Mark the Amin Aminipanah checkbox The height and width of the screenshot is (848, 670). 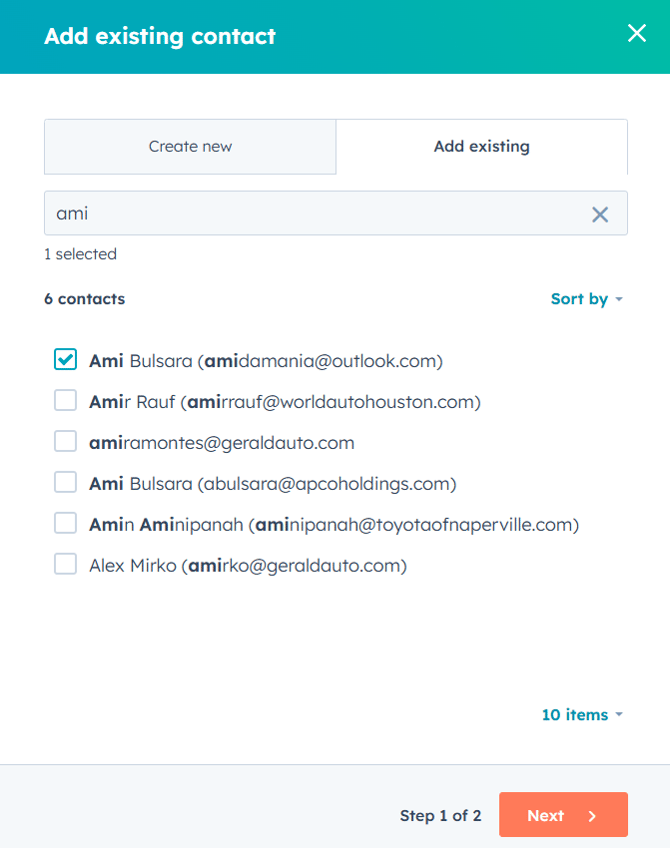[x=65, y=524]
